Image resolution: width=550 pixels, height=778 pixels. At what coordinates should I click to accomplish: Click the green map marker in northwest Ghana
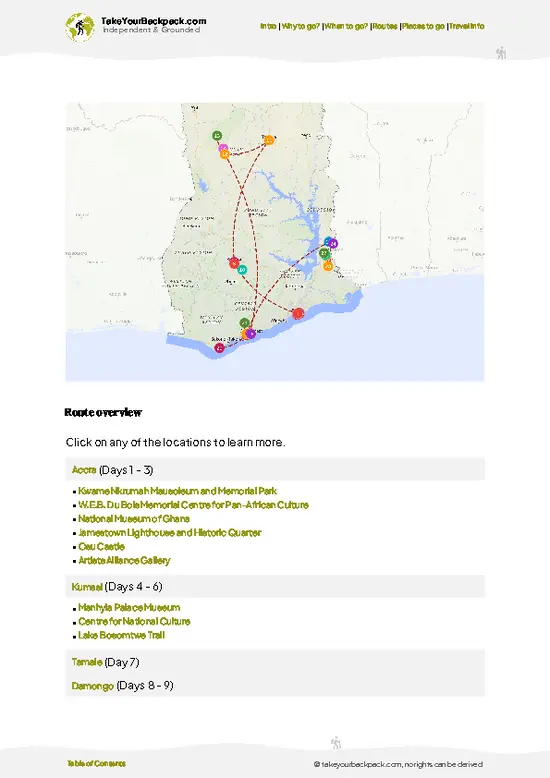coord(217,135)
